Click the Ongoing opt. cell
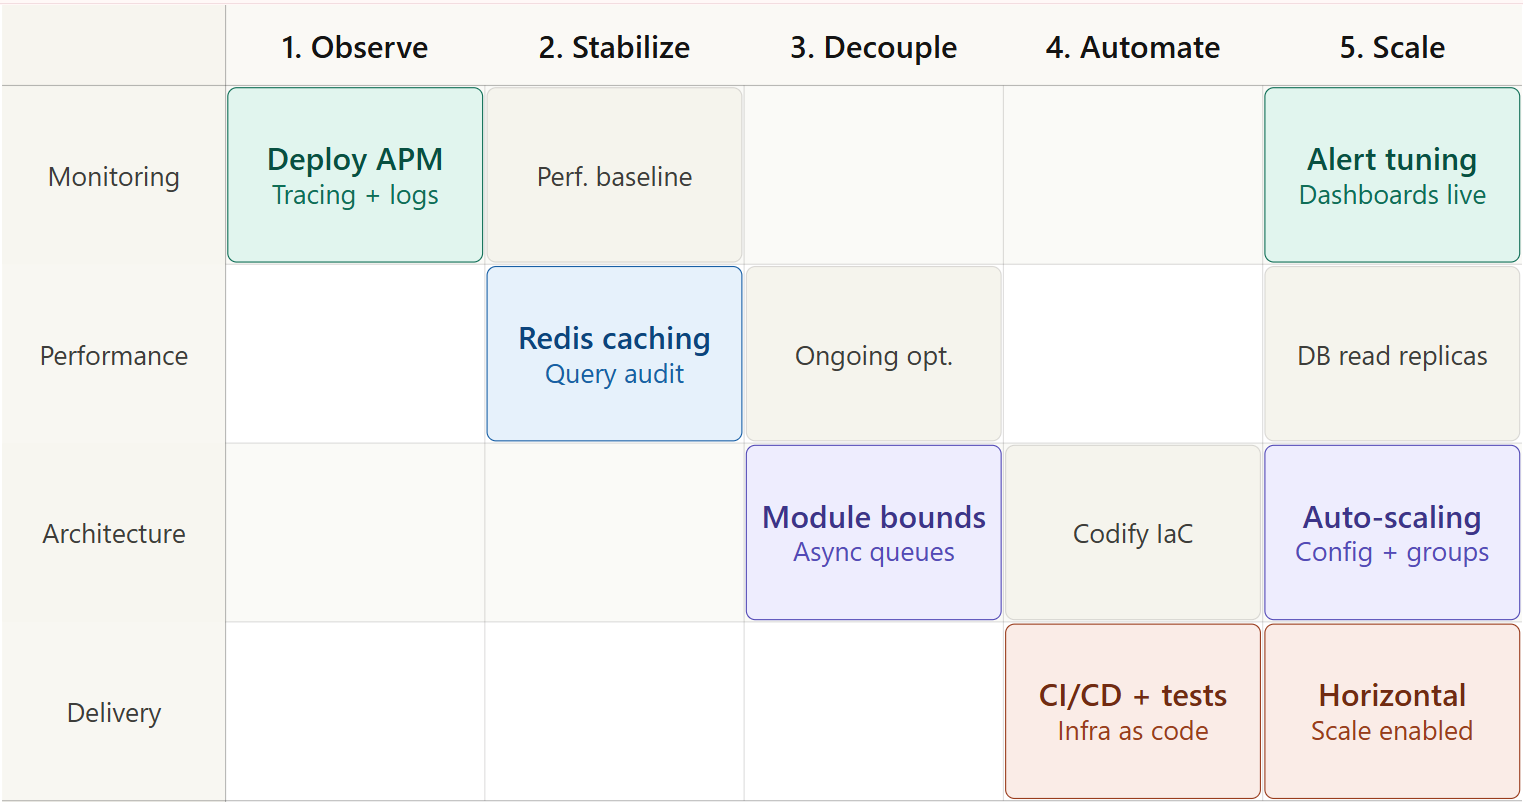This screenshot has height=802, width=1523. (873, 355)
